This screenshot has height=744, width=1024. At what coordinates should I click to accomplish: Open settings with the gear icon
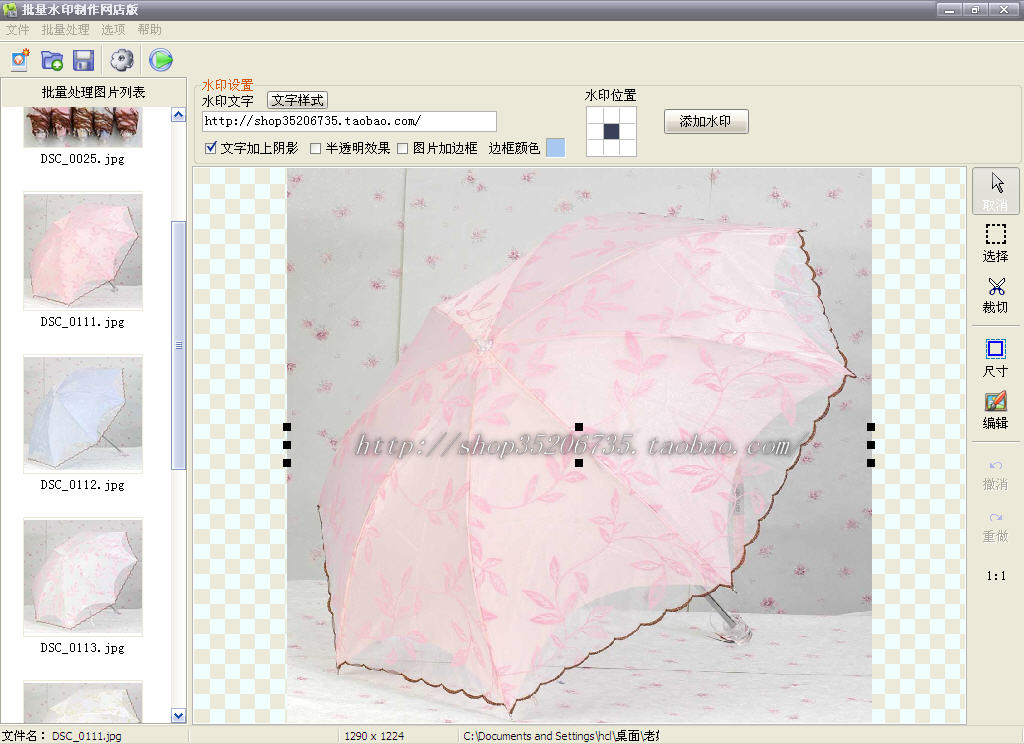point(122,60)
